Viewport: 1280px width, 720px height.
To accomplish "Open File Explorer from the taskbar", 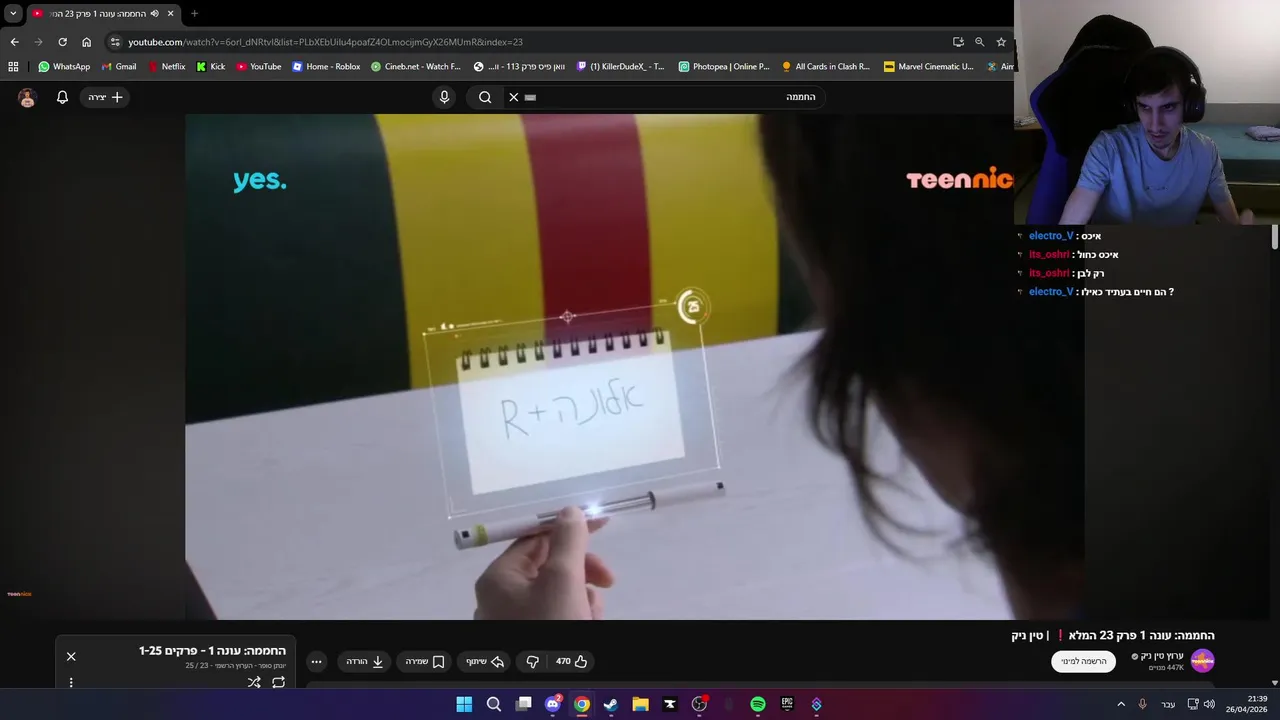I will pos(640,704).
